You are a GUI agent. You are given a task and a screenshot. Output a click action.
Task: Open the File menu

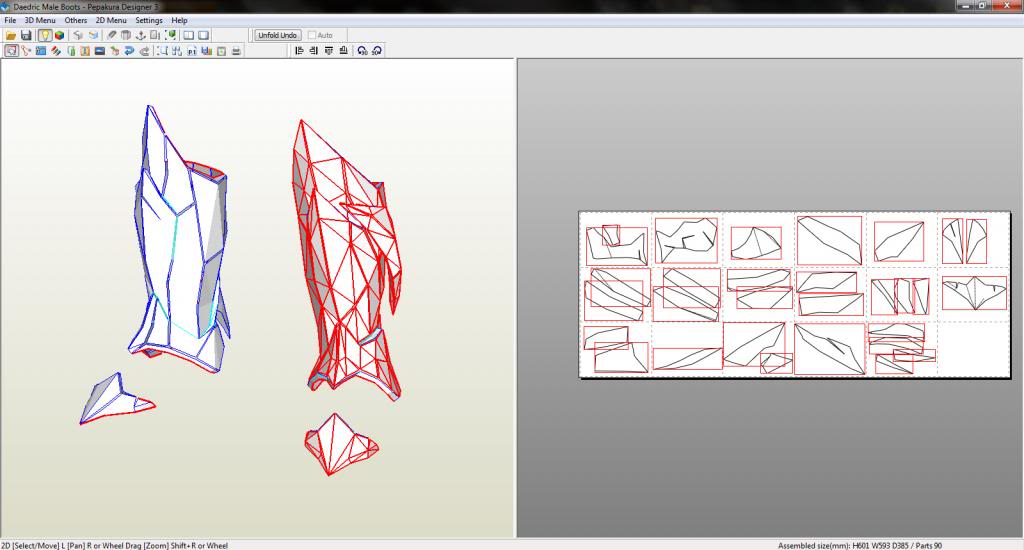pyautogui.click(x=10, y=20)
